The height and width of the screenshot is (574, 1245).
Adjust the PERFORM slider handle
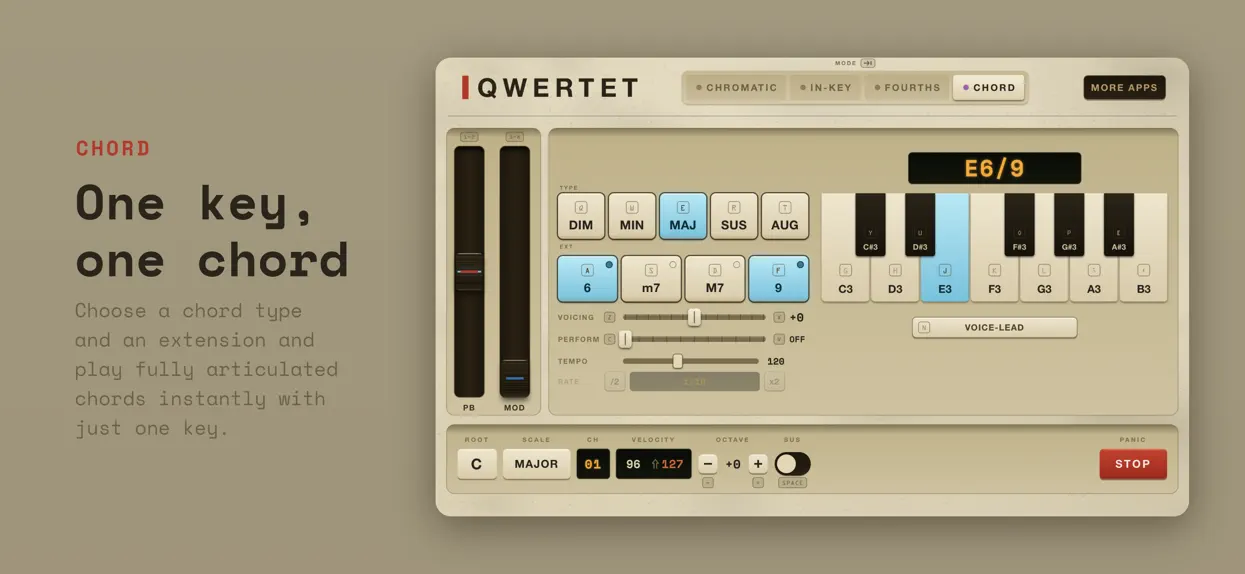pos(625,339)
